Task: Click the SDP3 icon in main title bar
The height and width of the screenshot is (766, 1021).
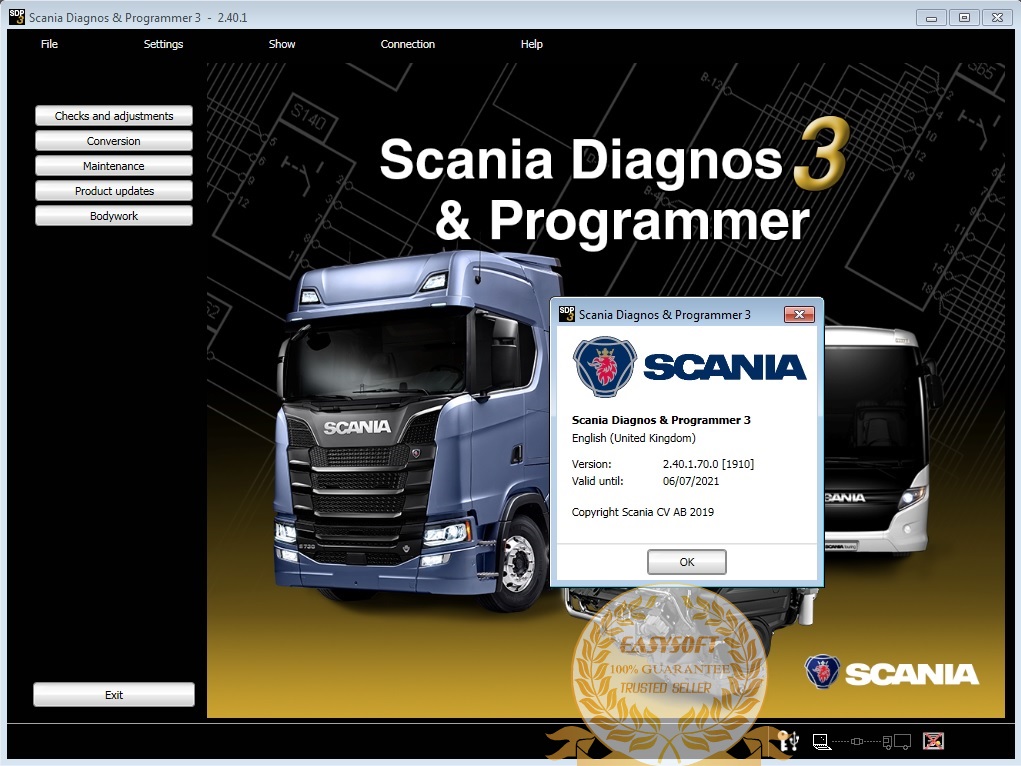Action: [16, 17]
